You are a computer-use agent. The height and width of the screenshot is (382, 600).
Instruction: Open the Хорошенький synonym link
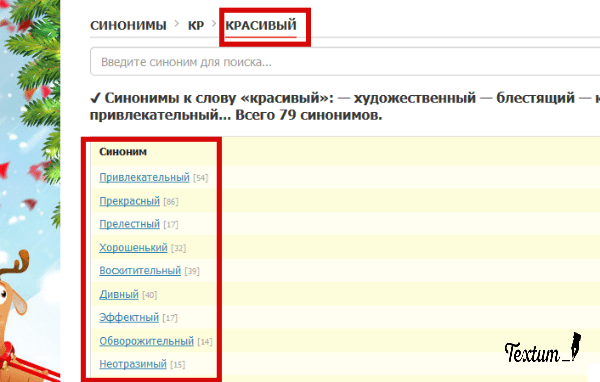(x=133, y=248)
